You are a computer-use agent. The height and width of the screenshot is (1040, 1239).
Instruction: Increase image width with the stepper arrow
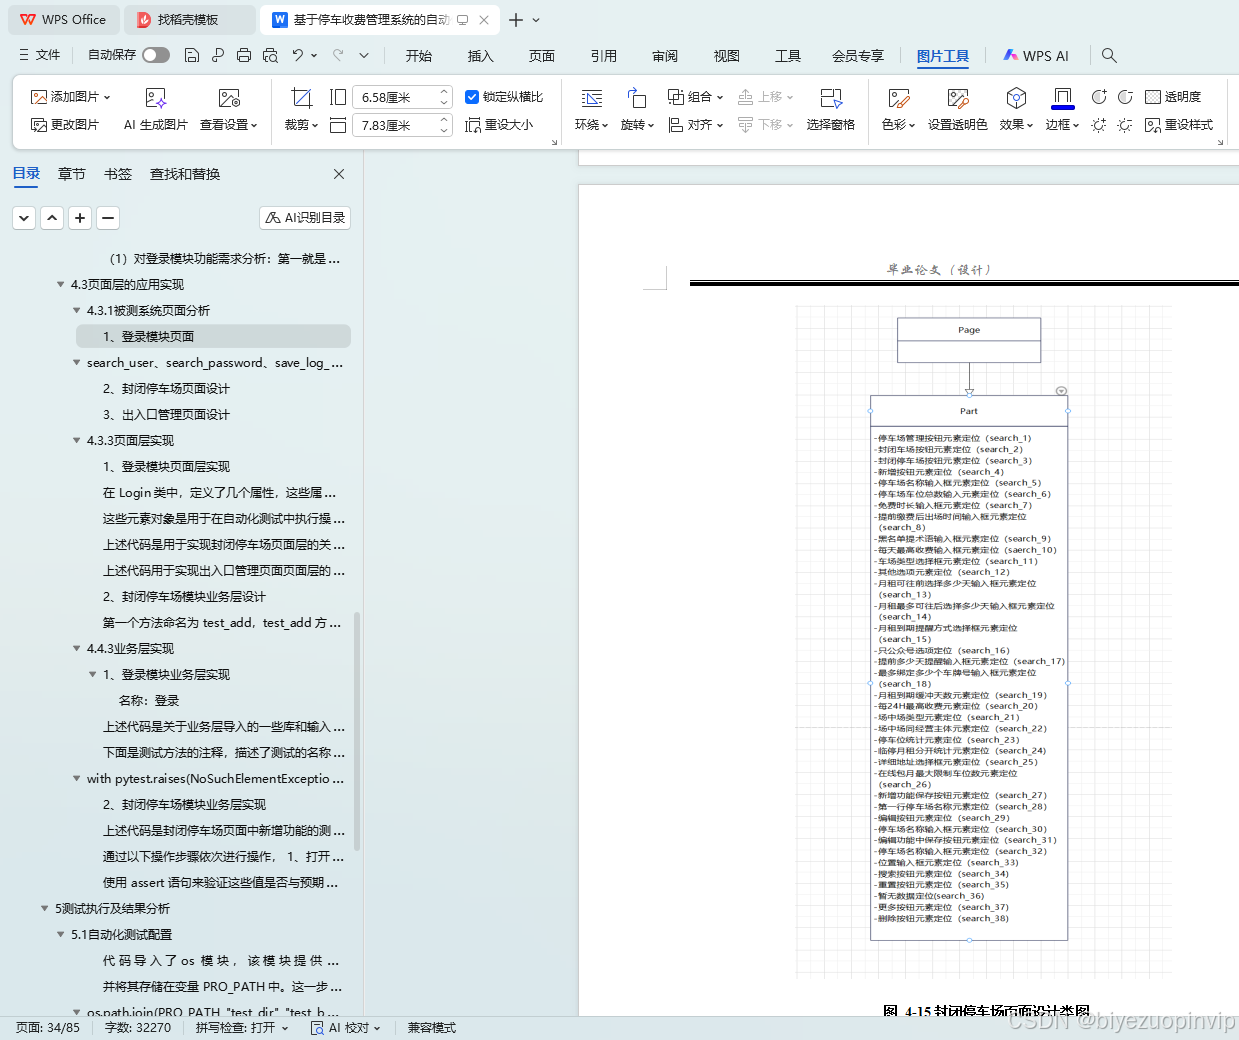click(443, 91)
